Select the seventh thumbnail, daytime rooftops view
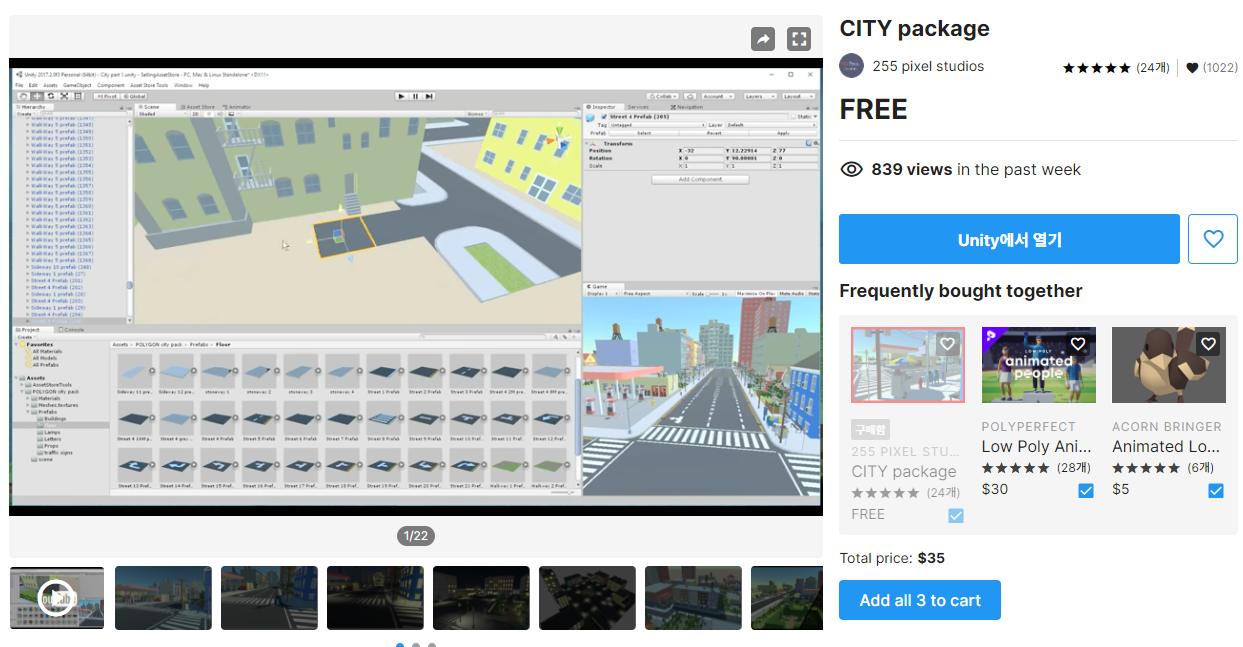 pyautogui.click(x=693, y=598)
